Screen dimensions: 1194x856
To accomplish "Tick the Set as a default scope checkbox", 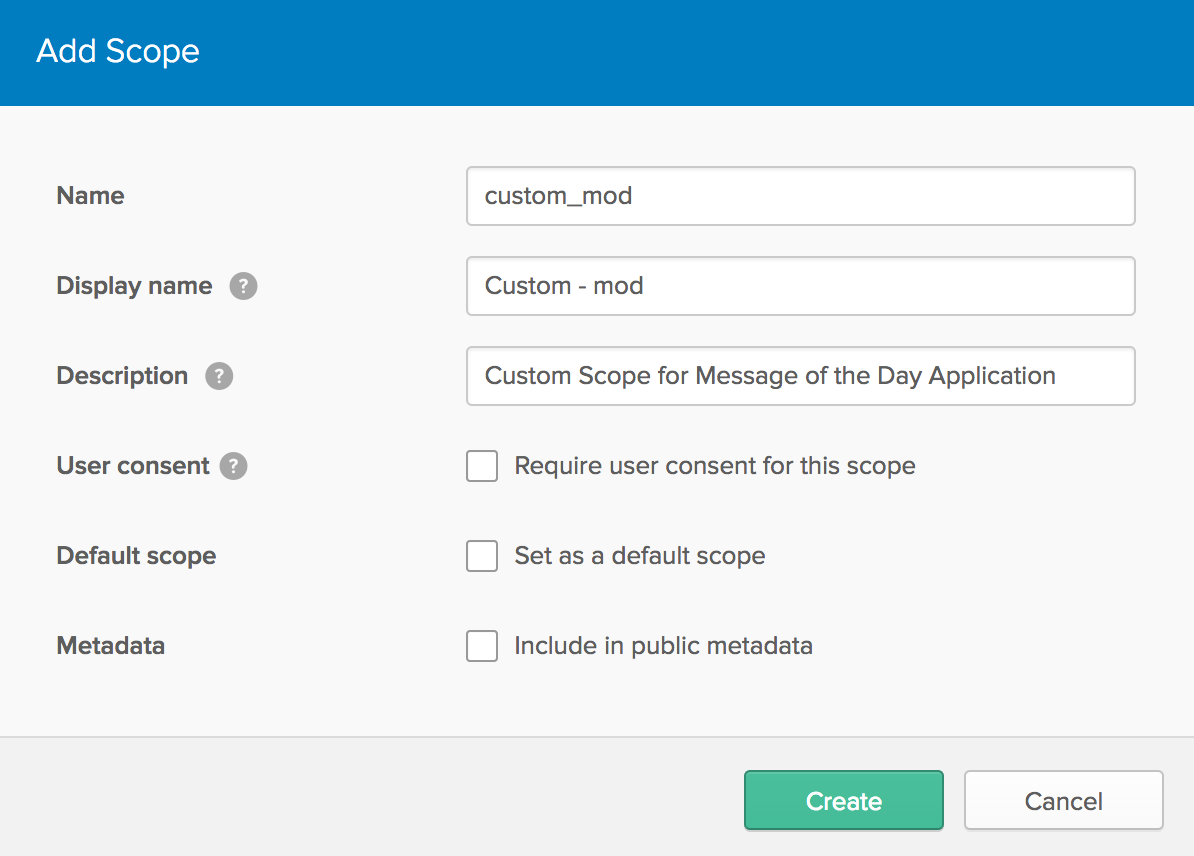I will pos(482,556).
